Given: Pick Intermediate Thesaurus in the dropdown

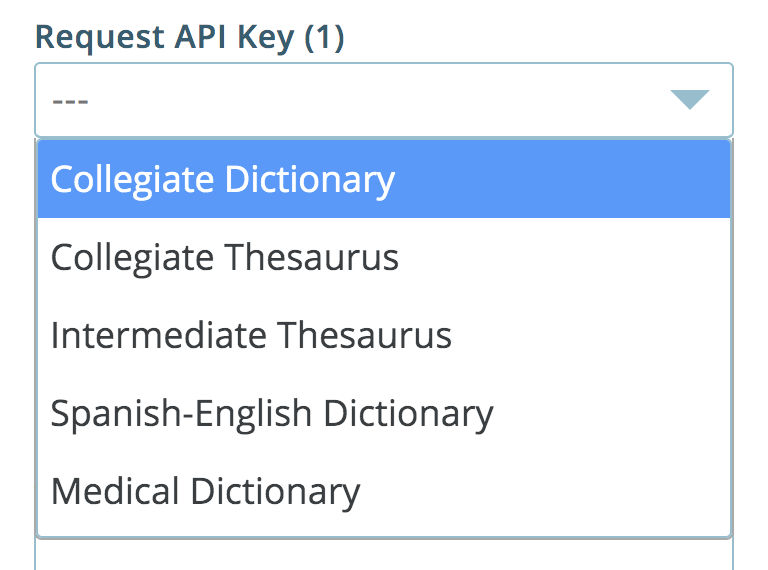Looking at the screenshot, I should click(x=384, y=335).
